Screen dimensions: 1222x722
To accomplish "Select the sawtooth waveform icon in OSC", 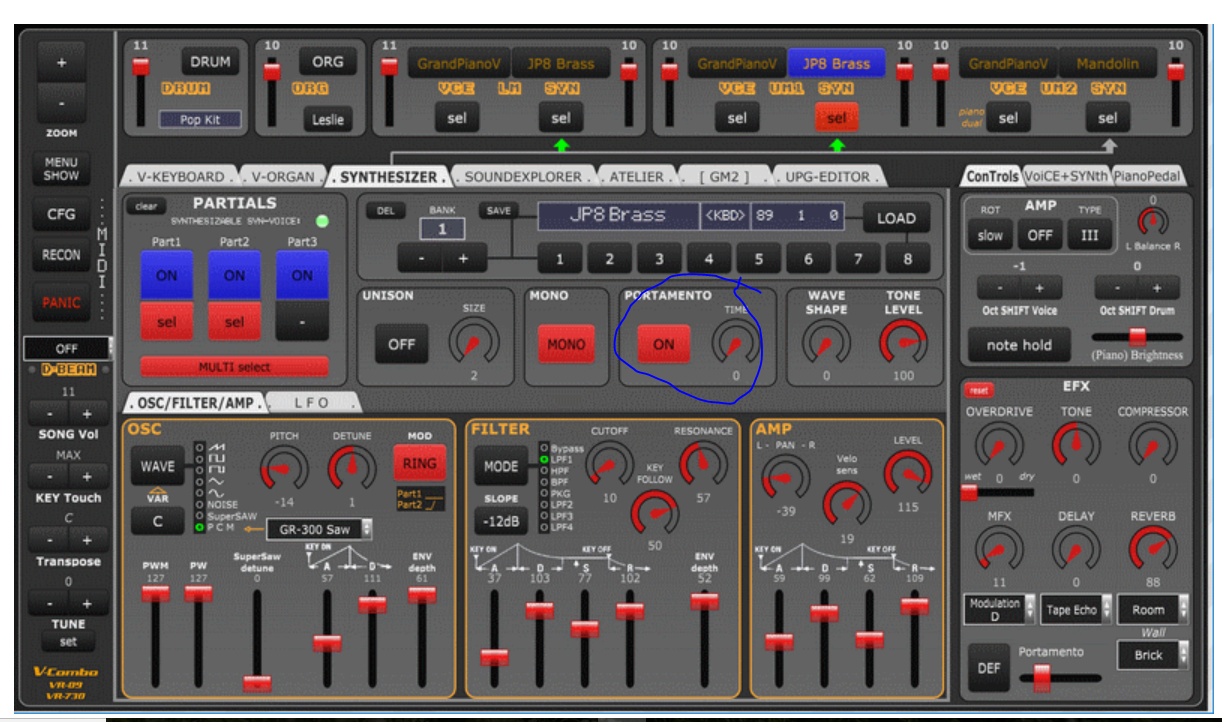I will point(216,445).
